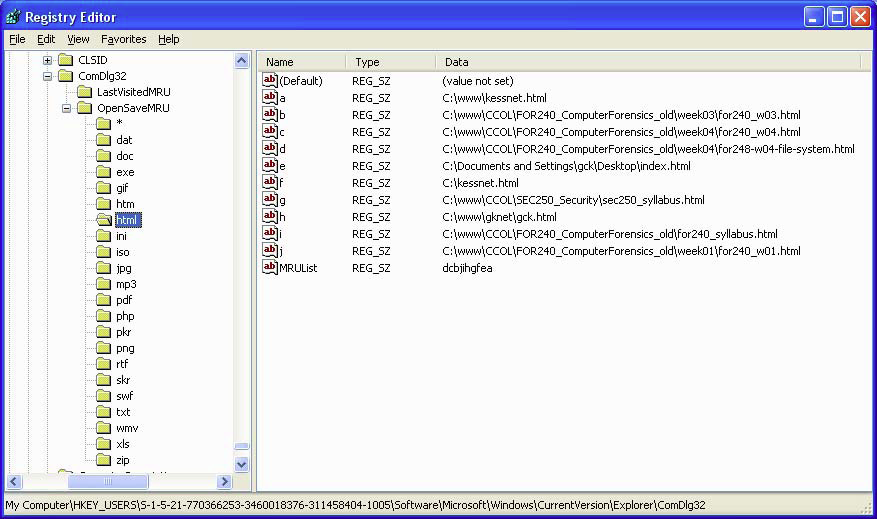This screenshot has height=519, width=877.
Task: Open the View menu
Action: click(78, 39)
